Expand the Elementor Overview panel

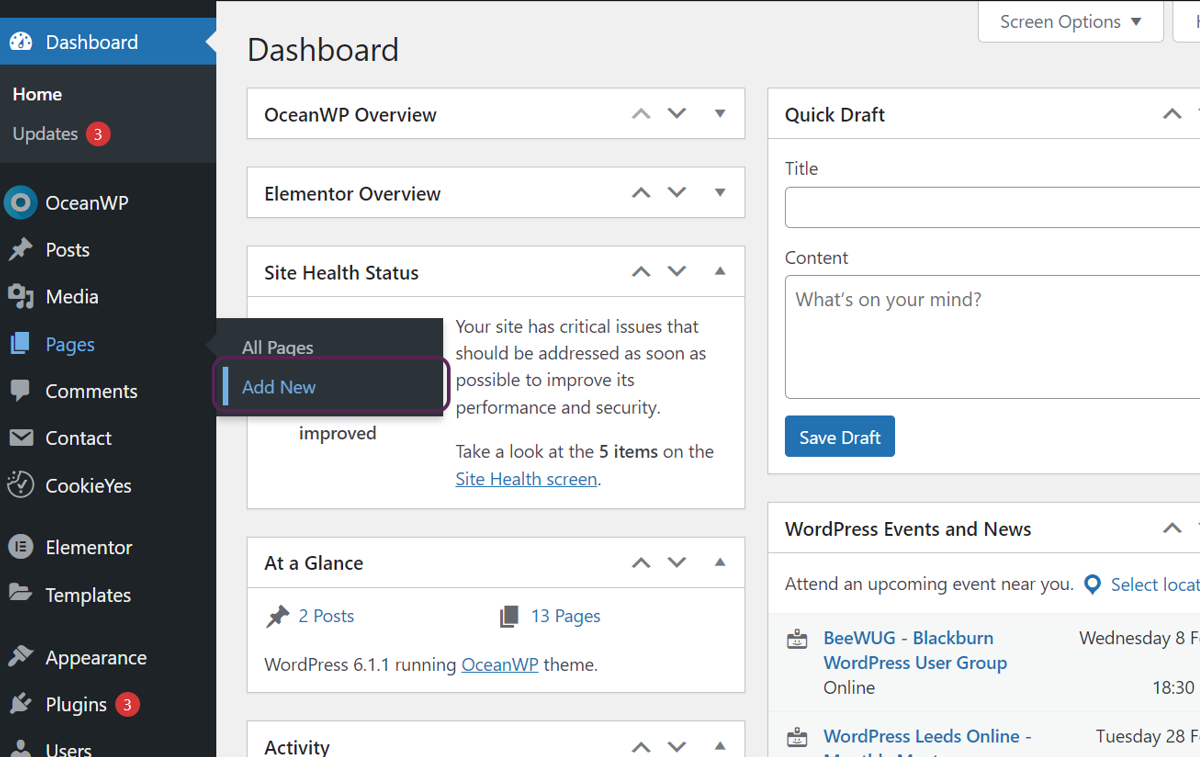click(x=720, y=193)
